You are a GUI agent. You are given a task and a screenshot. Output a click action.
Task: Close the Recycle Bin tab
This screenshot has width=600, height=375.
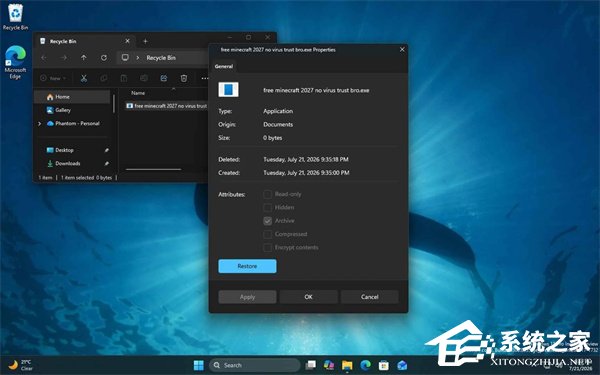[x=127, y=41]
